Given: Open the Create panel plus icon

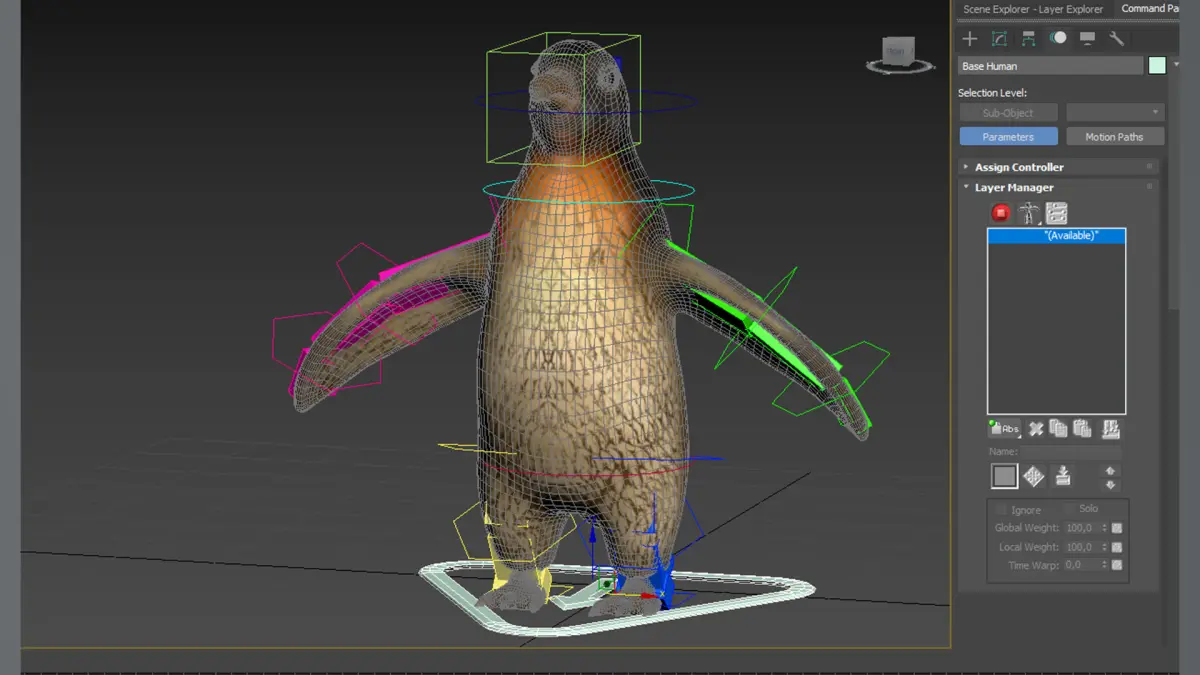Looking at the screenshot, I should point(970,39).
